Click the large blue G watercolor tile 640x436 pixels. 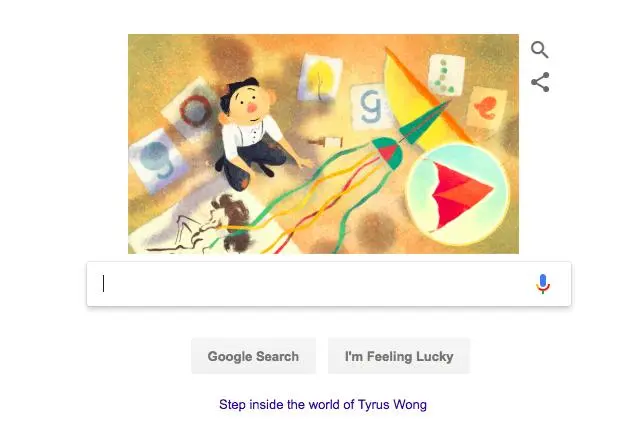(157, 161)
